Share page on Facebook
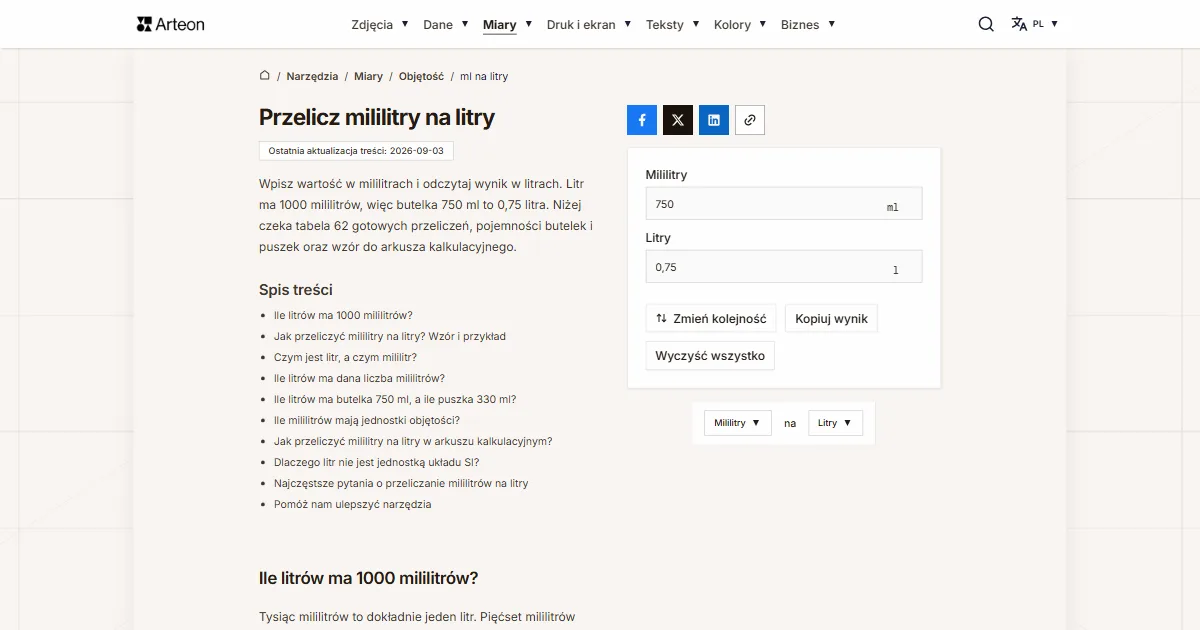This screenshot has height=630, width=1200. point(642,120)
